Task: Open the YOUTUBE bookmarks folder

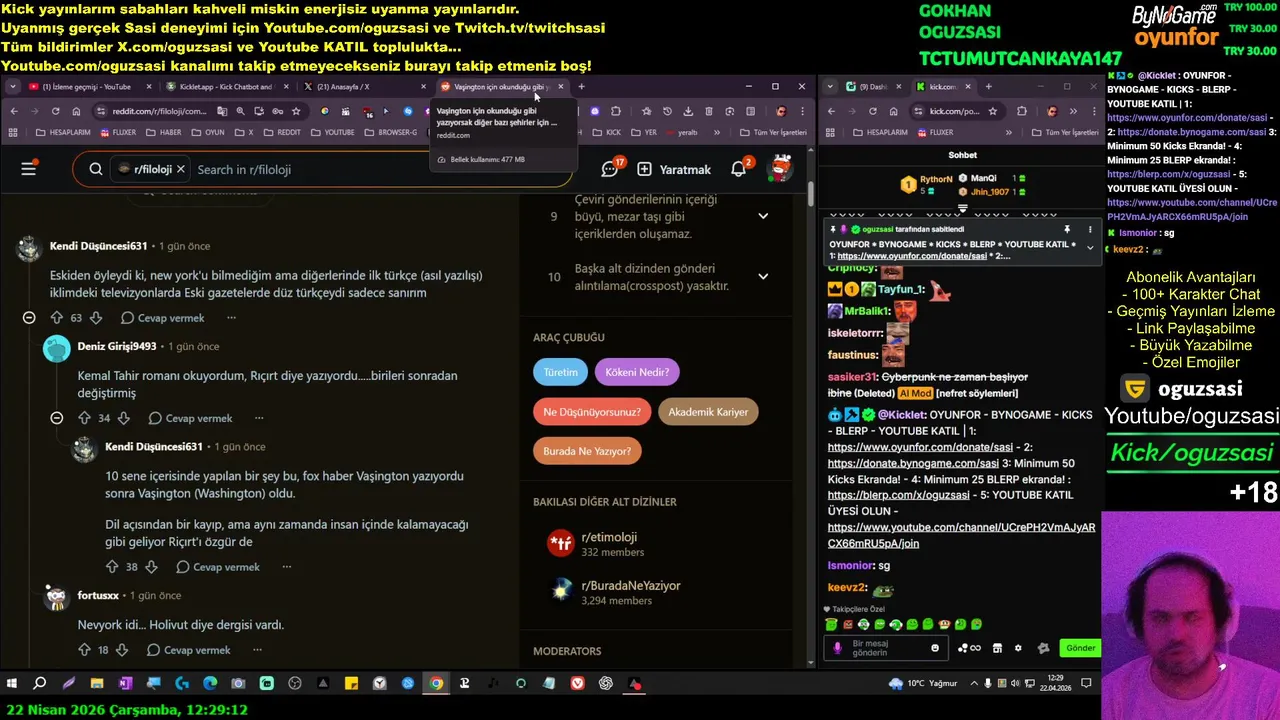Action: coord(332,132)
